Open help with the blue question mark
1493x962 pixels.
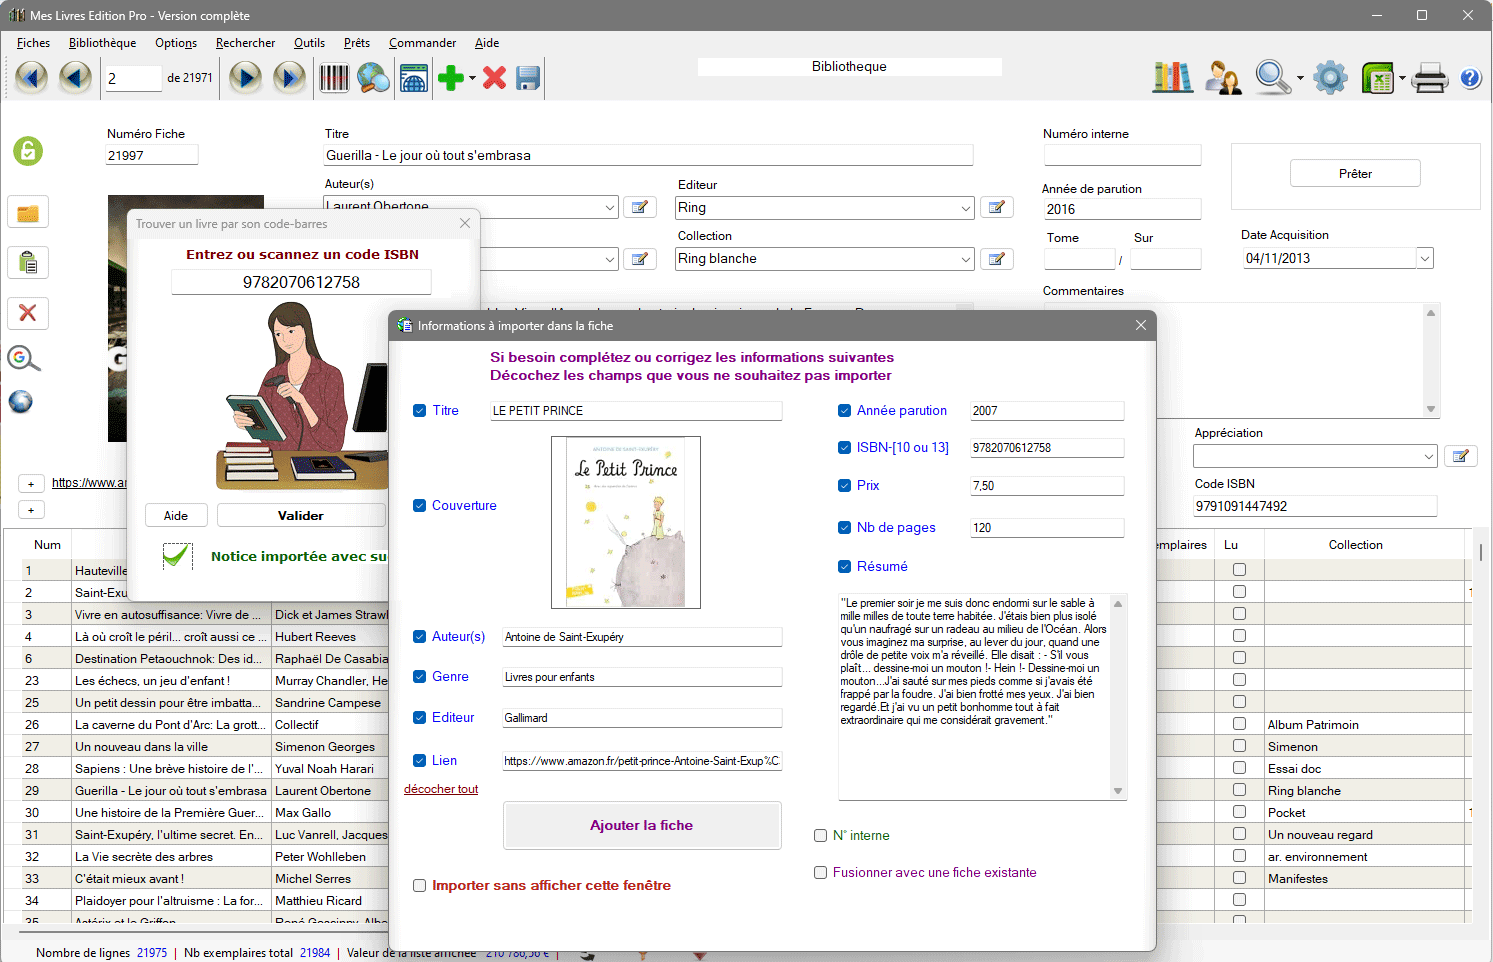coord(1470,78)
